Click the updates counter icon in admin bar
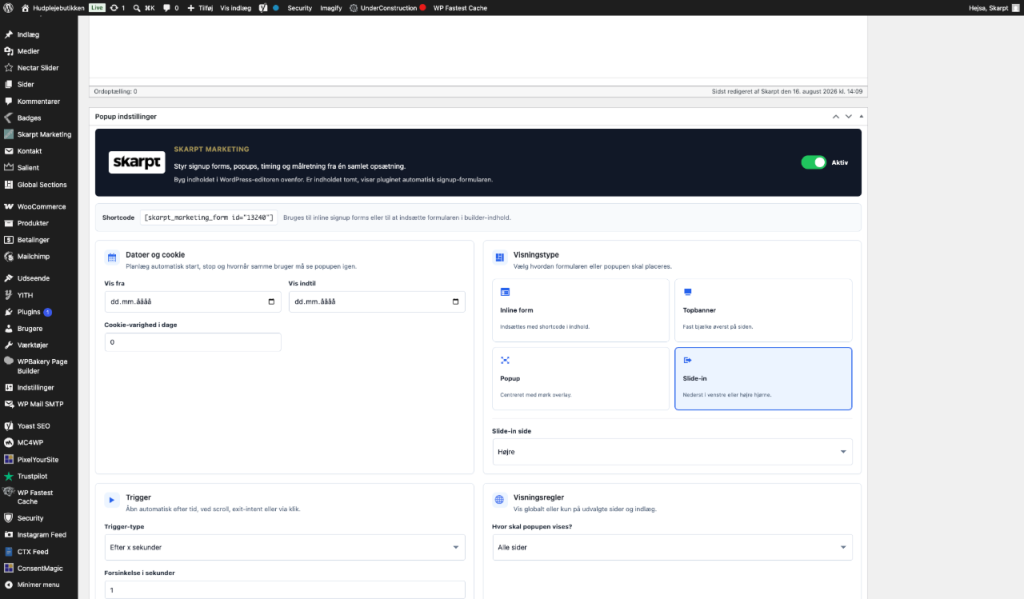The image size is (1024, 599). click(114, 8)
